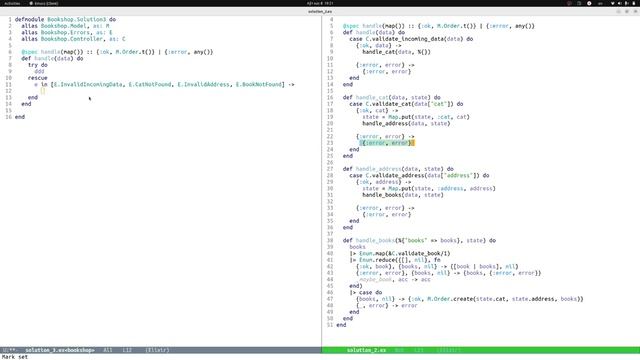Click the 'try do' line

point(38,65)
